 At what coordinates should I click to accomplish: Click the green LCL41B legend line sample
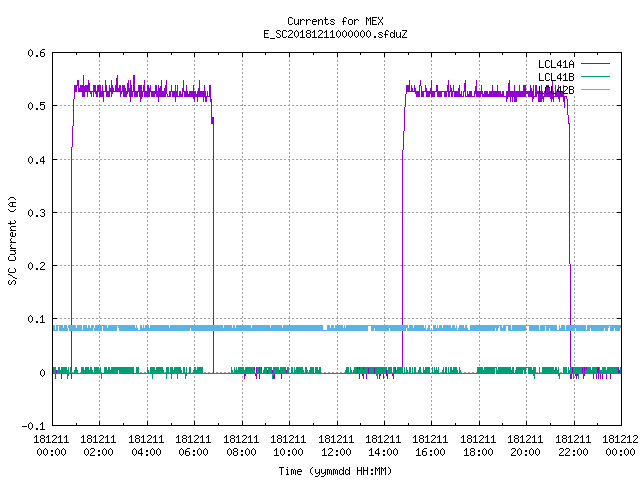595,76
